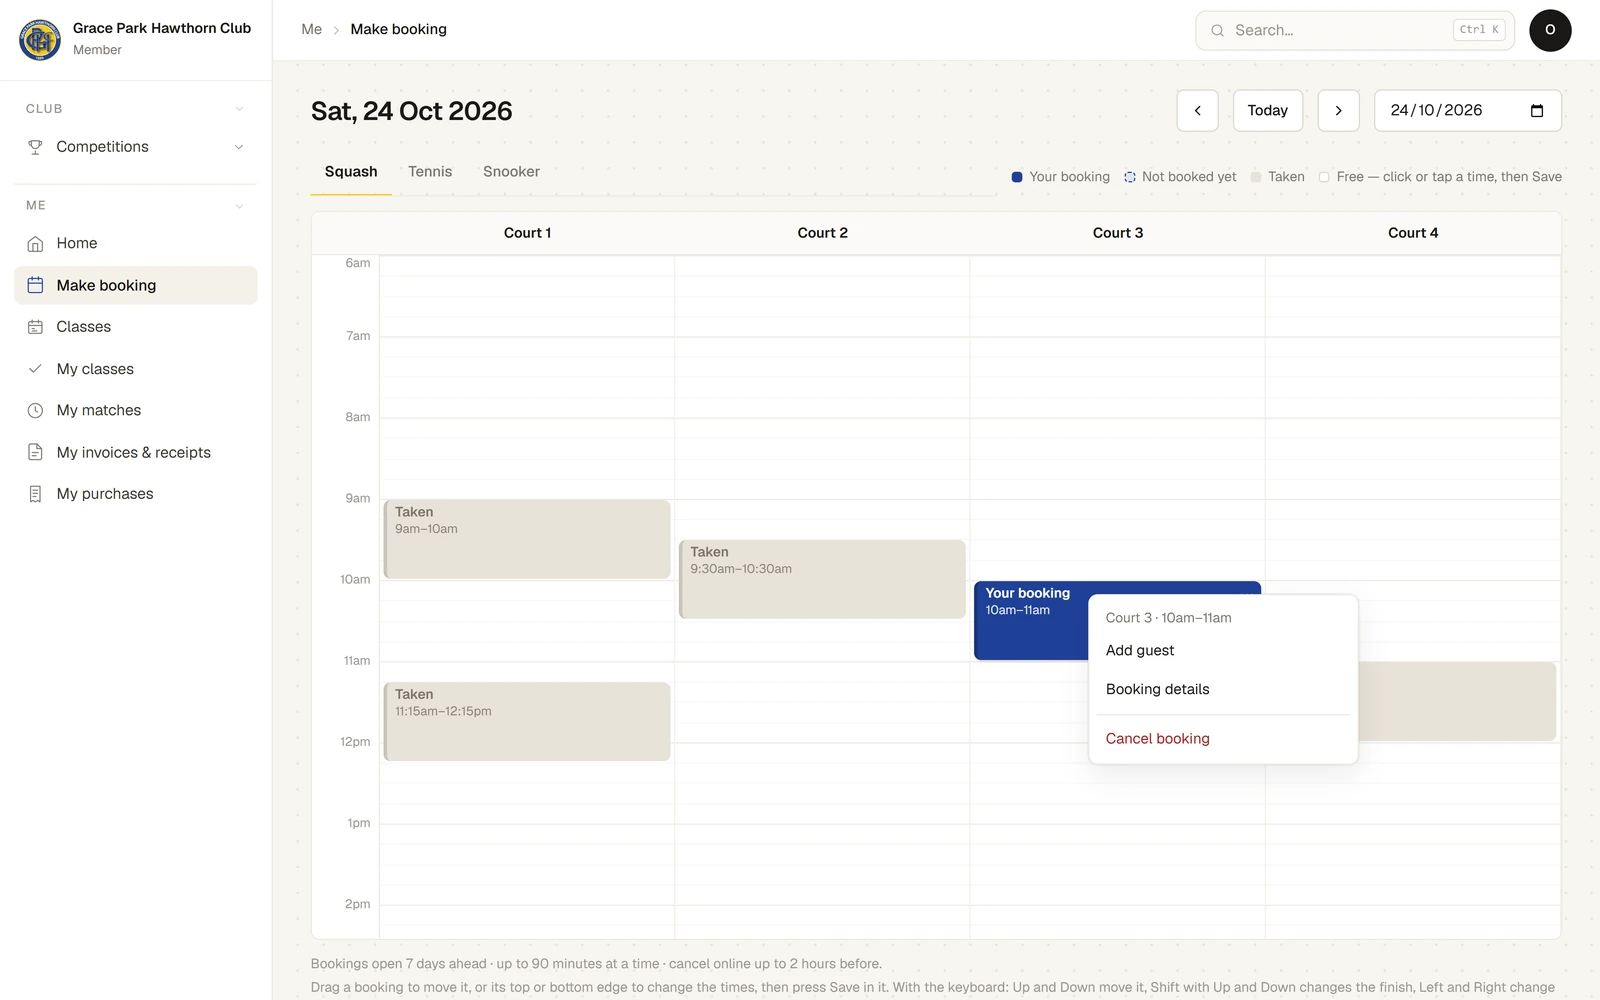
Task: Click the Home house icon
Action: pos(35,243)
